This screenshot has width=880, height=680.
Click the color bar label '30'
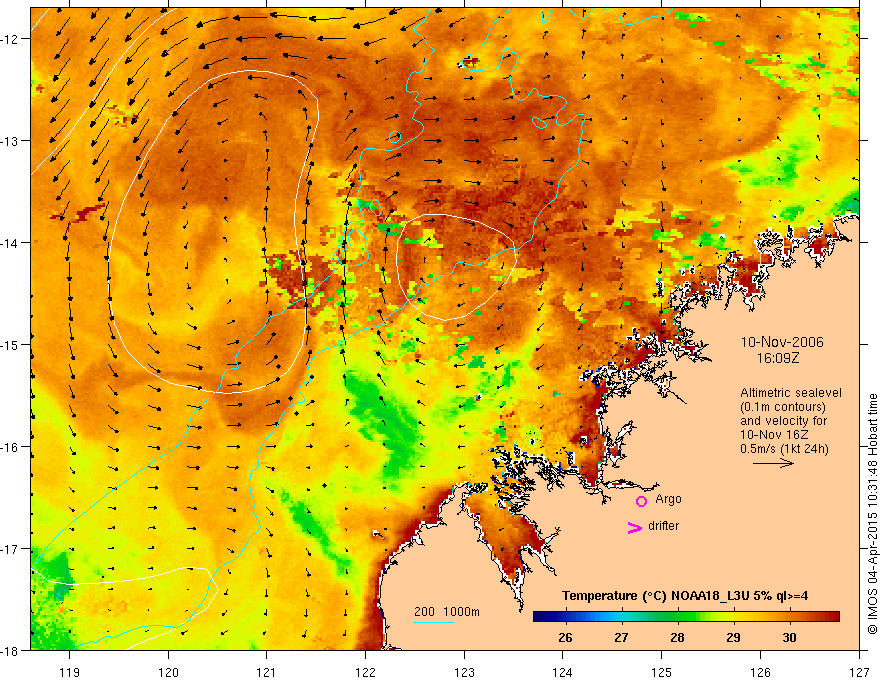(x=789, y=637)
